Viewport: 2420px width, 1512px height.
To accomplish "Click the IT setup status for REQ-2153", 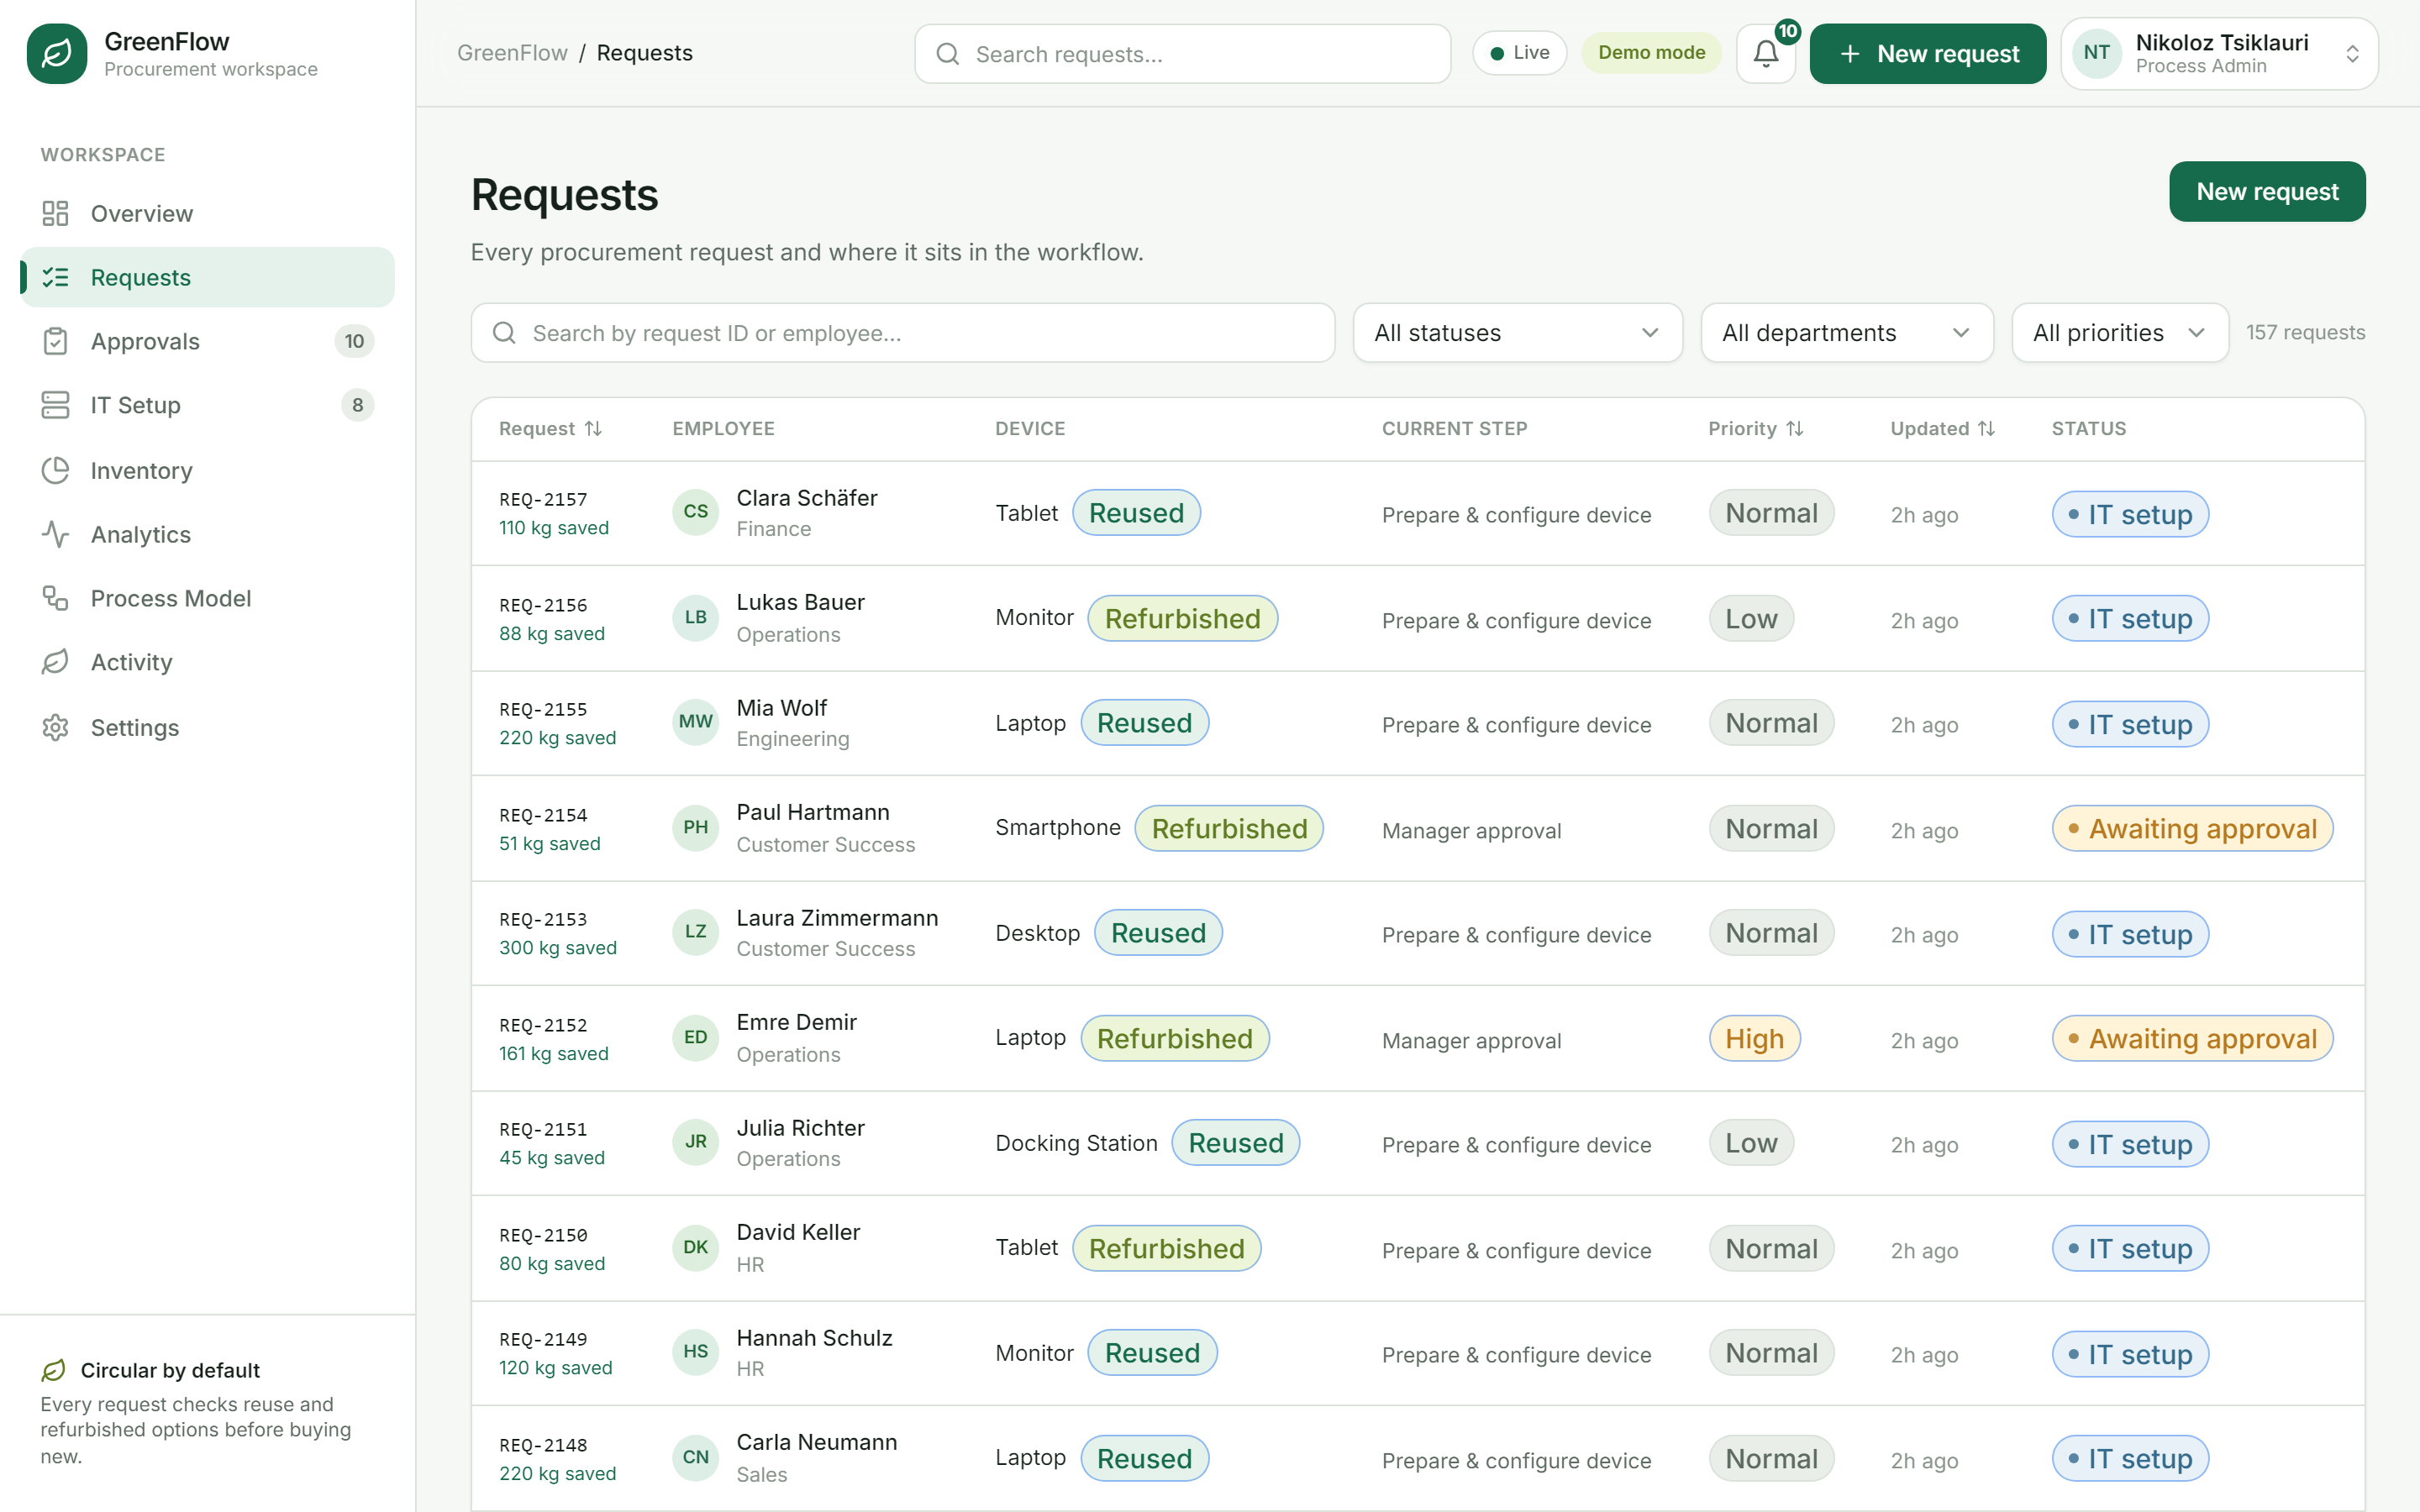I will coord(2130,934).
